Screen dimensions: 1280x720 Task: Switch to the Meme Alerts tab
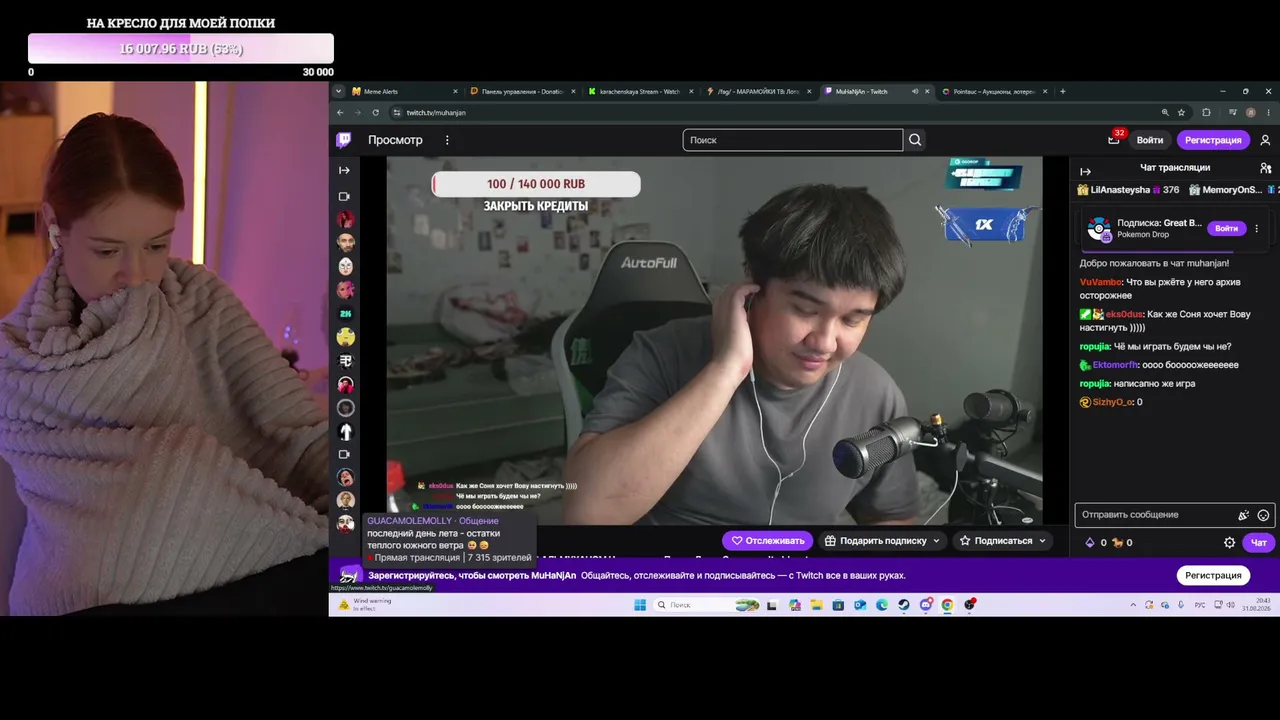[x=405, y=91]
